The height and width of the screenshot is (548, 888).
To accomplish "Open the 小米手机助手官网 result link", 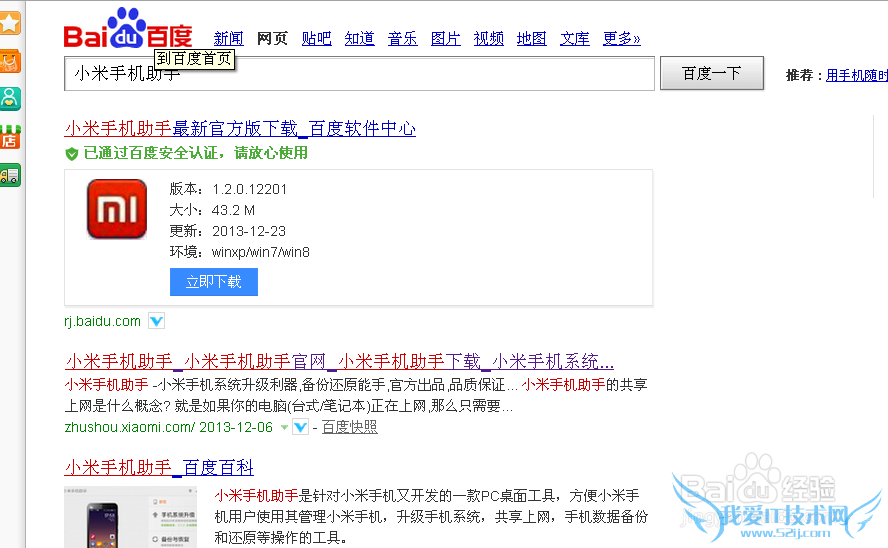I will tap(339, 361).
